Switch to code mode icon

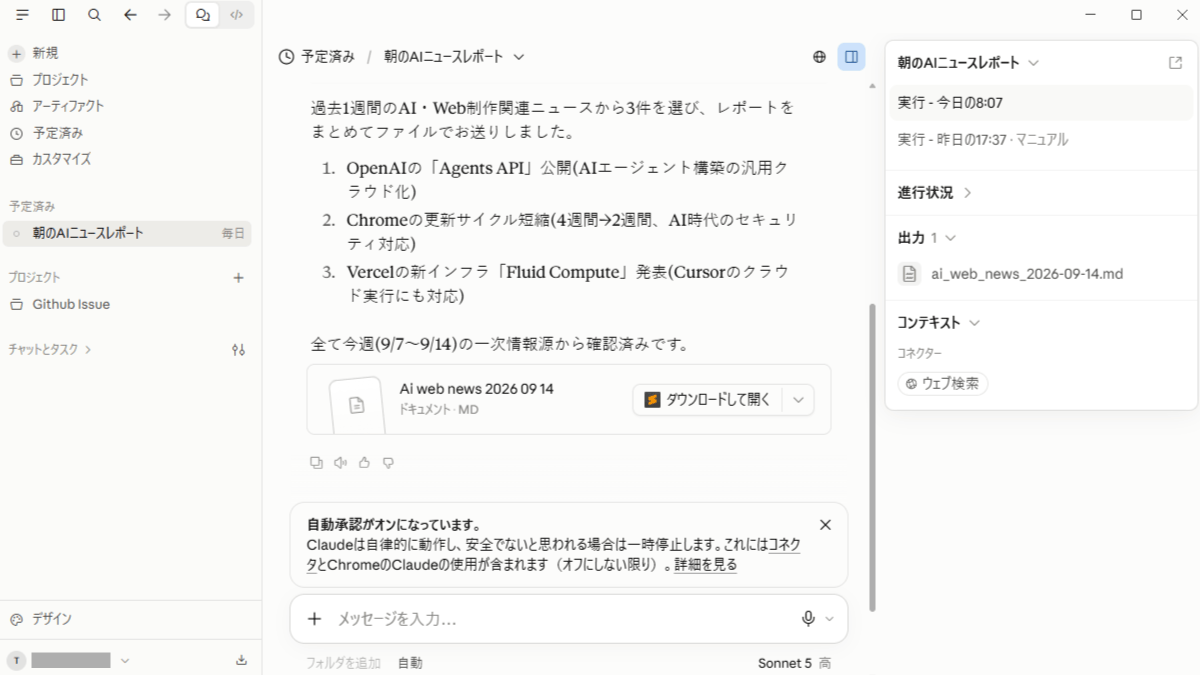(x=236, y=15)
